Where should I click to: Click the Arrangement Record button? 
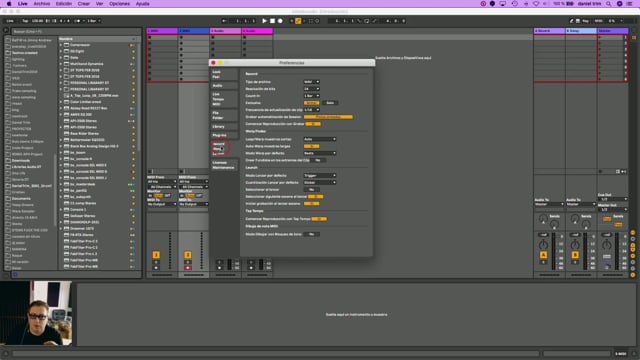pyautogui.click(x=280, y=21)
